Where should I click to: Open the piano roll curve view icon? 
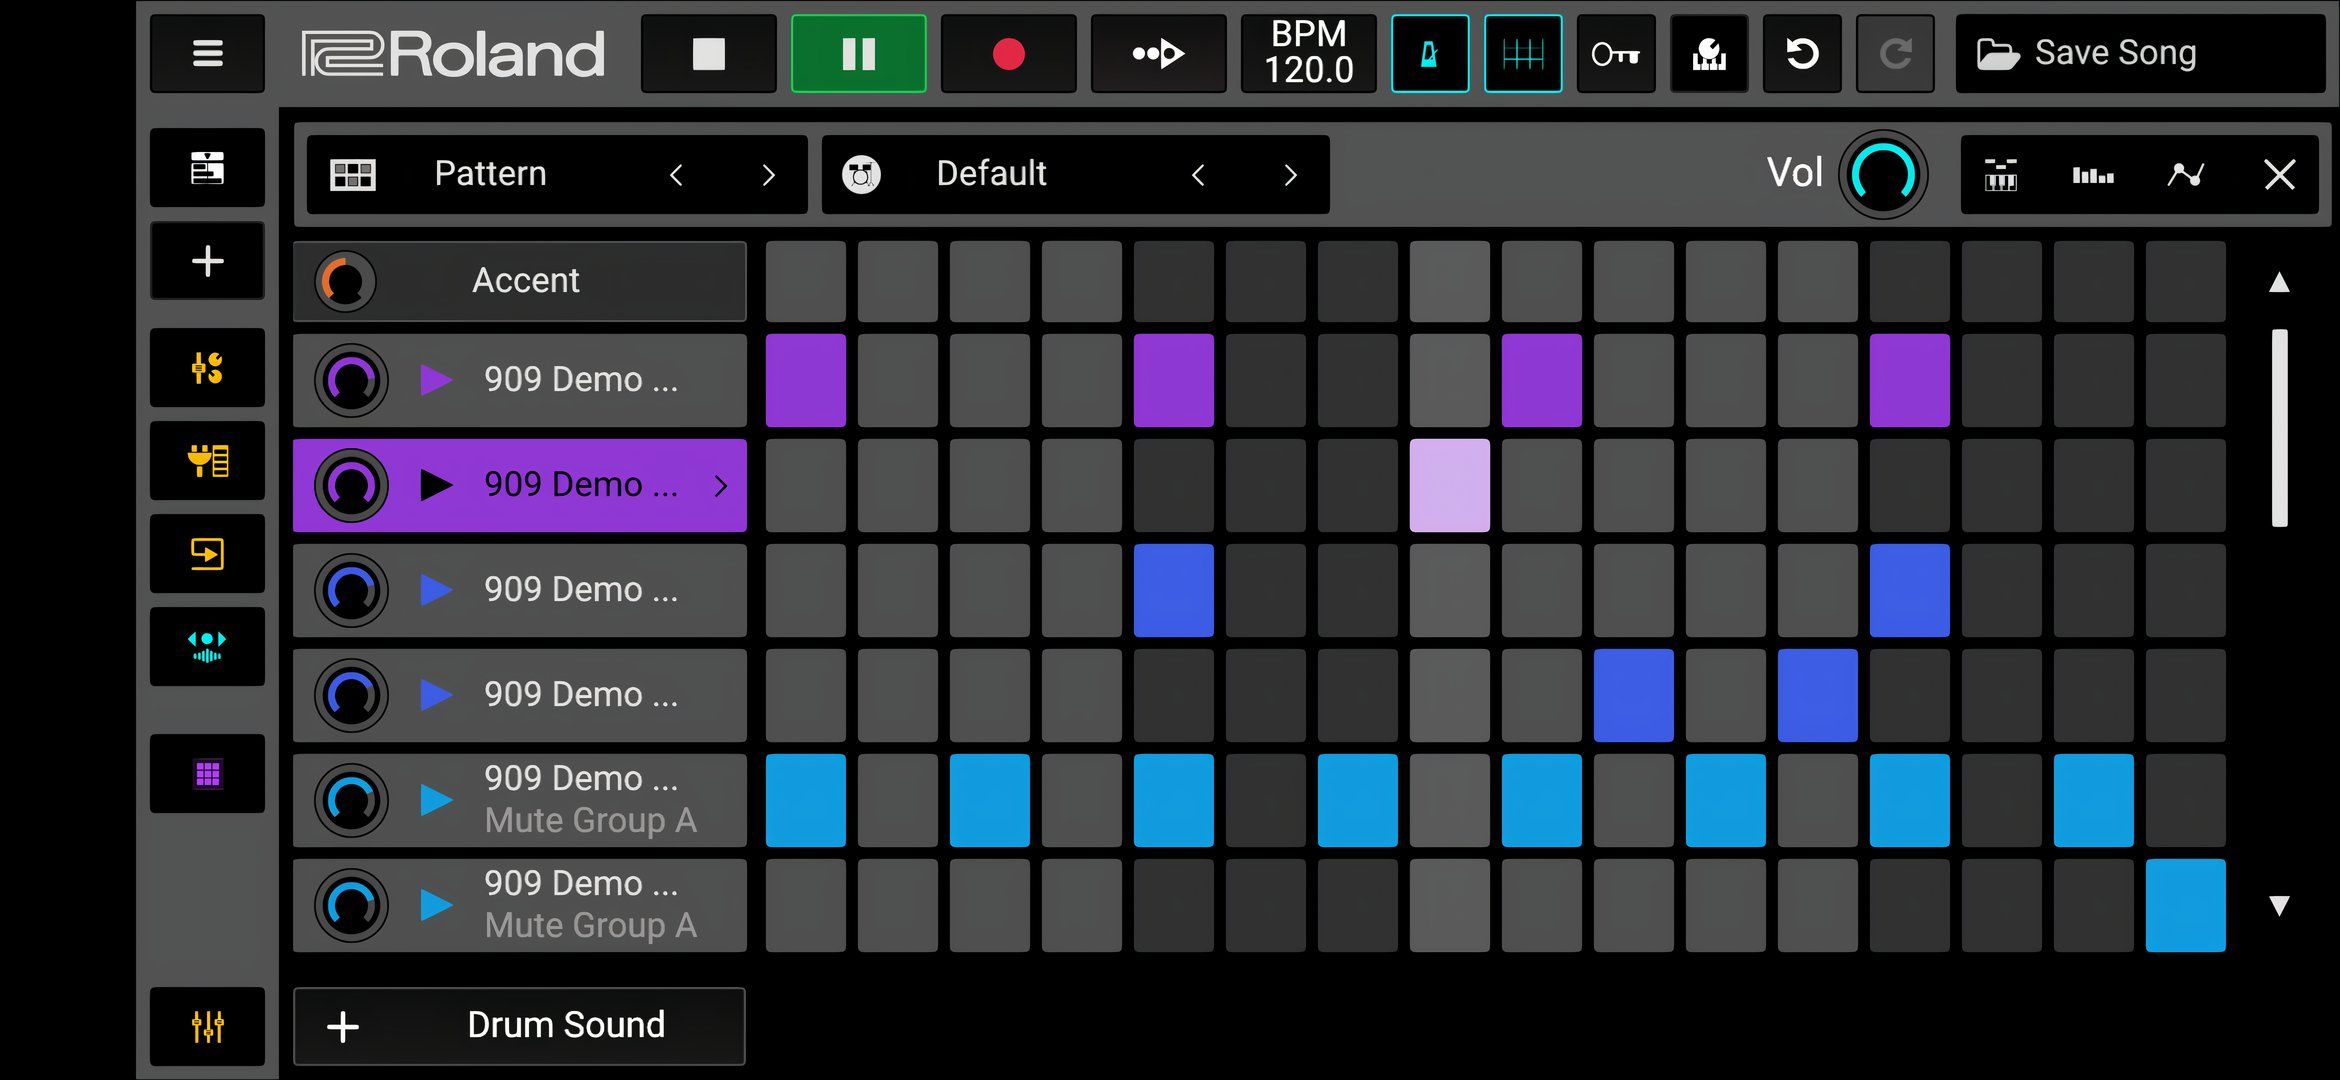[x=2186, y=175]
